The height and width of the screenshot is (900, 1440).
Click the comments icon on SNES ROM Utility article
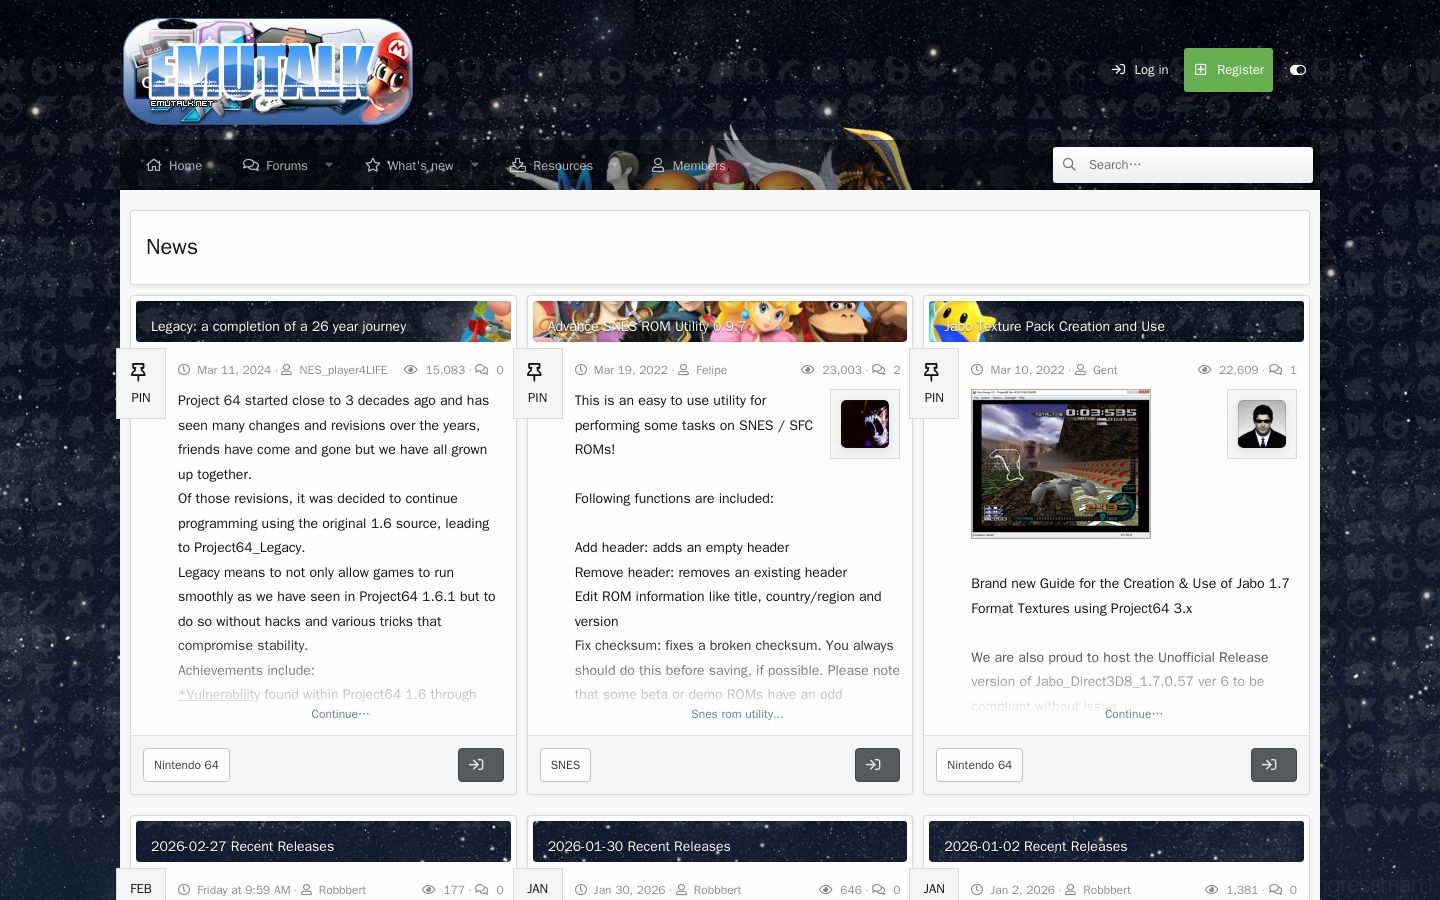[879, 370]
